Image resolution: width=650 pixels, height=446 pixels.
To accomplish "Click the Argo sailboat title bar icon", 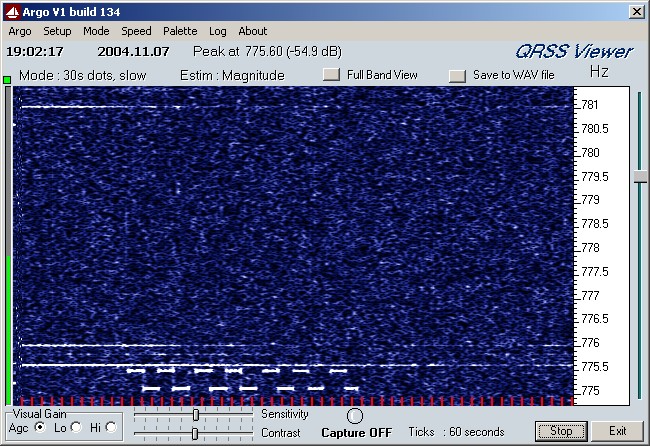I will [12, 12].
